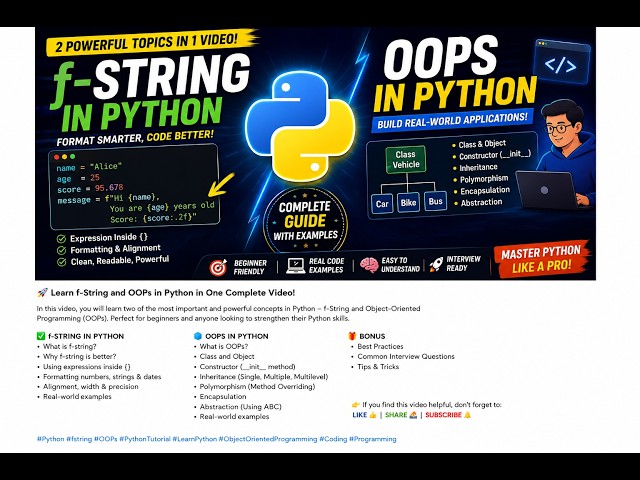
Task: Click the 'Inheritance' item in banner list
Action: tap(478, 167)
